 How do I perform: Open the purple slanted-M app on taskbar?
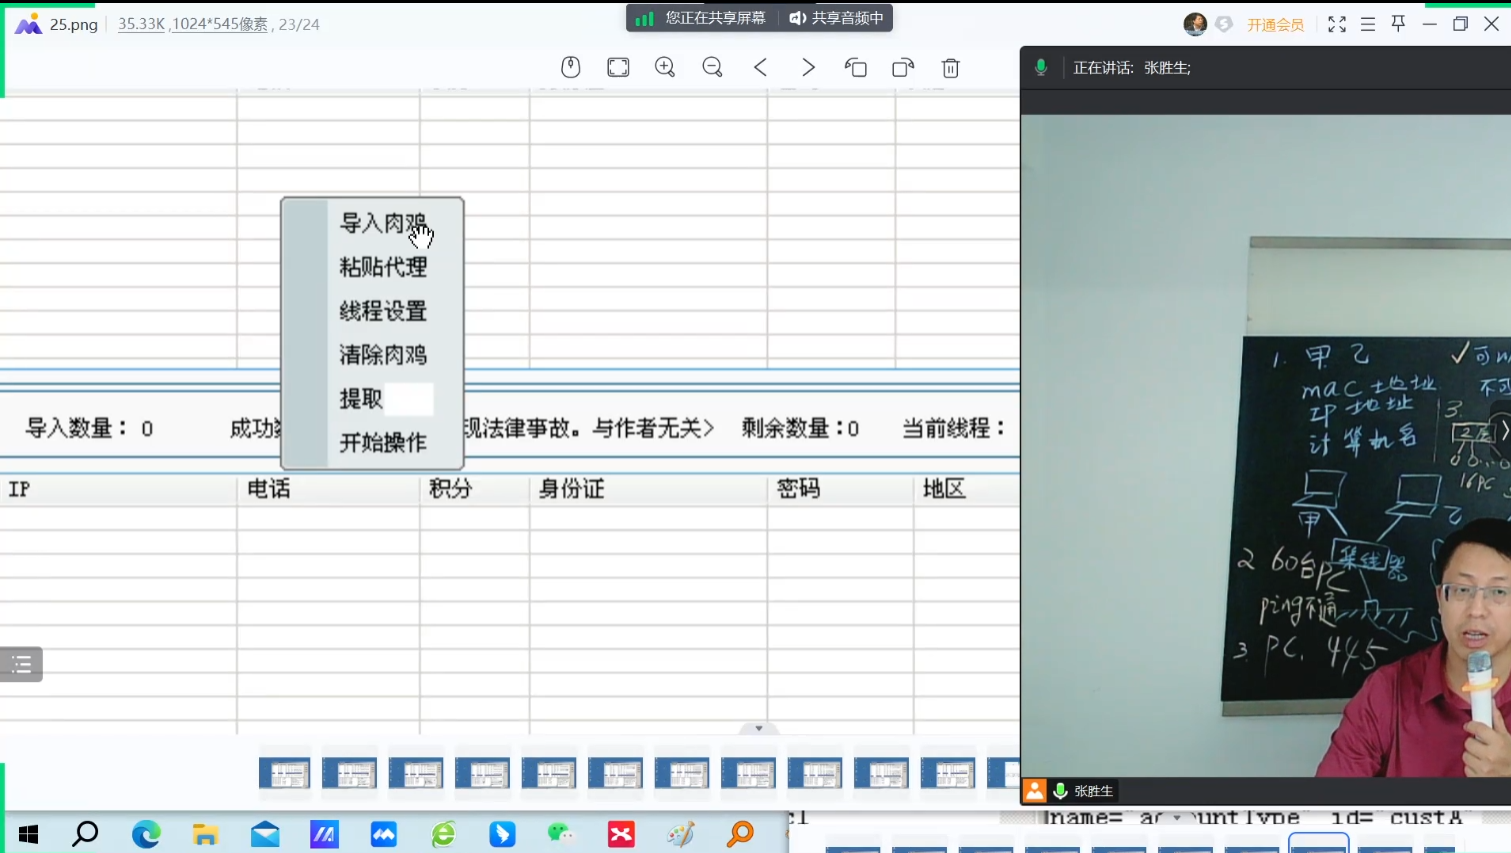324,833
